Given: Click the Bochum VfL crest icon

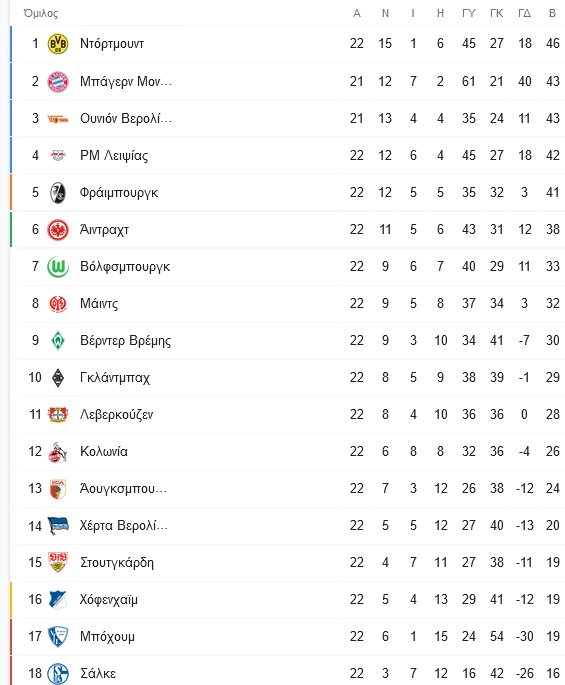Looking at the screenshot, I should 58,637.
